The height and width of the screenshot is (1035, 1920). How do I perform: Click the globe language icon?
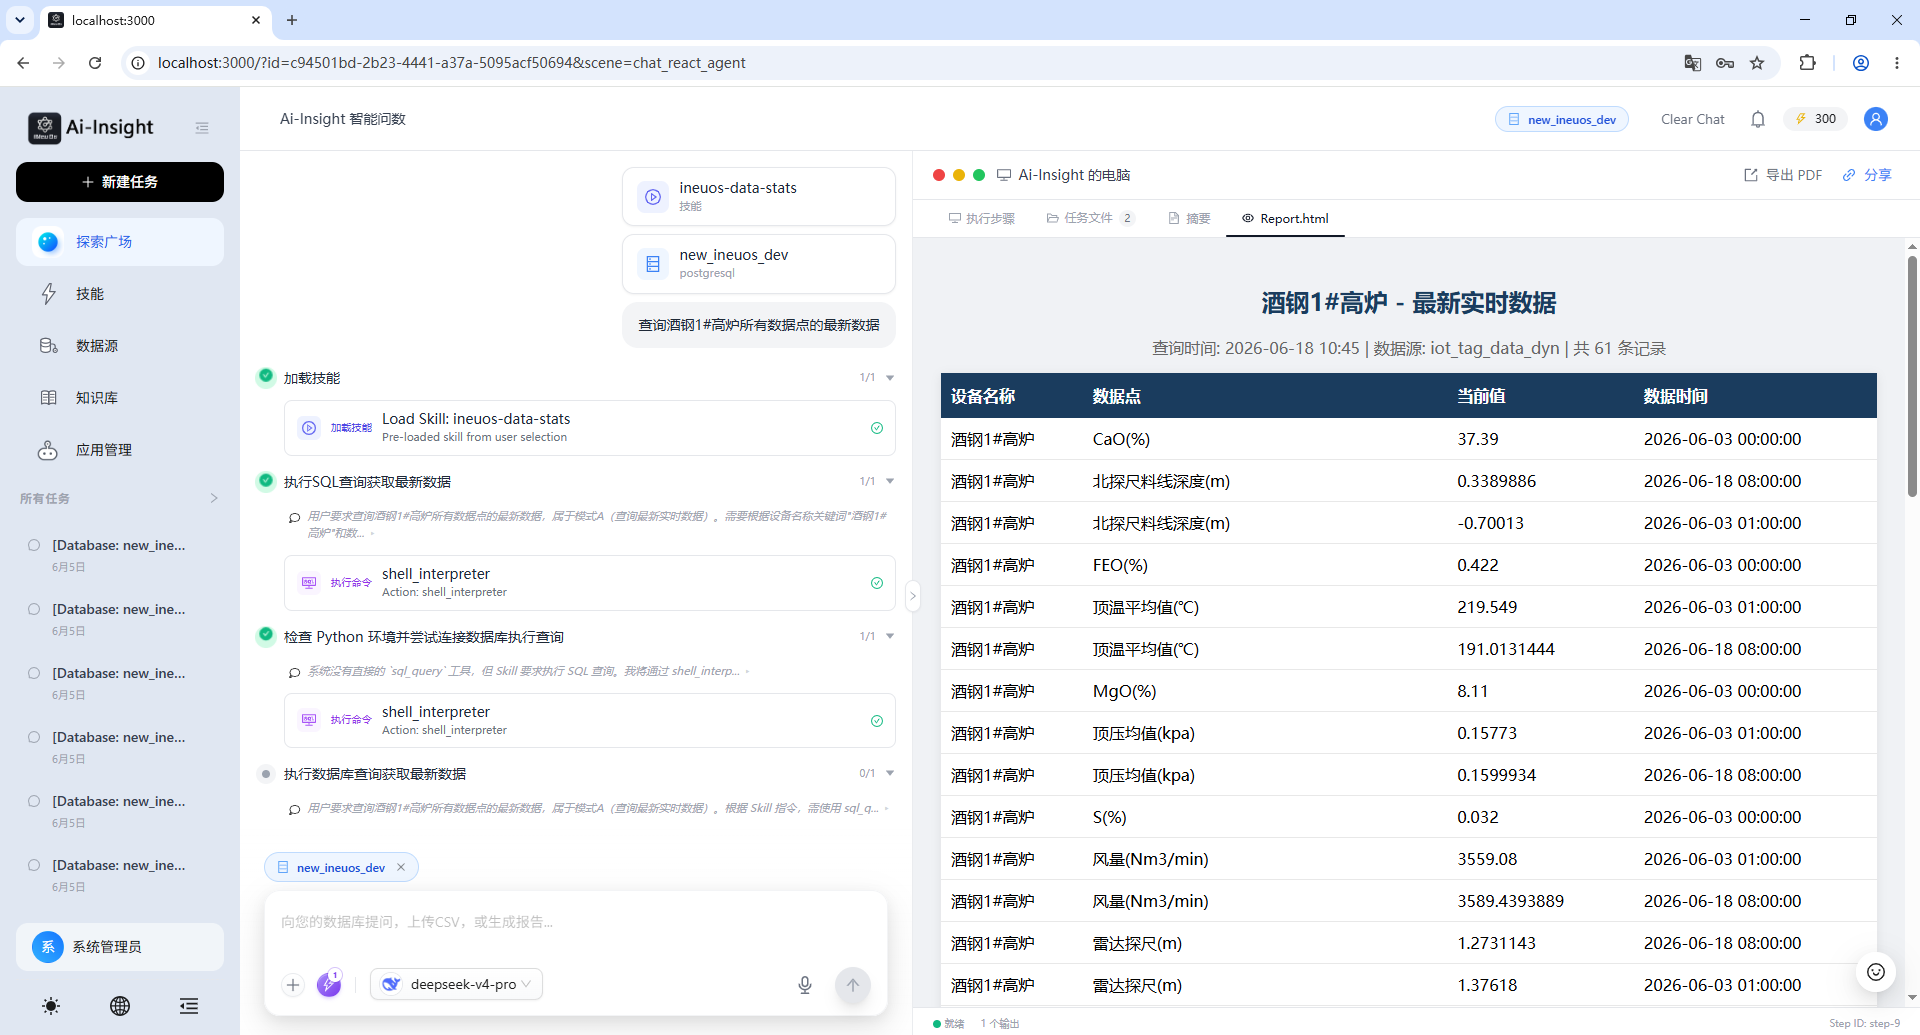(120, 1006)
